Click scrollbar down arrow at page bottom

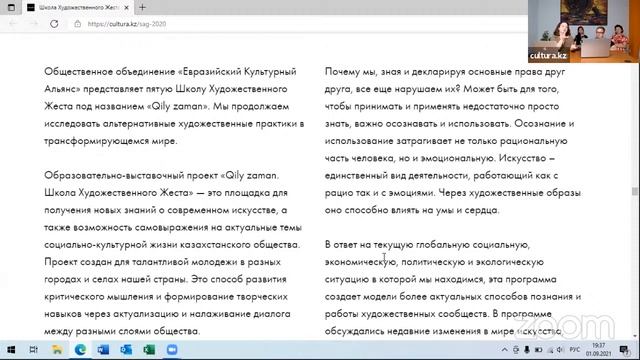click(634, 336)
